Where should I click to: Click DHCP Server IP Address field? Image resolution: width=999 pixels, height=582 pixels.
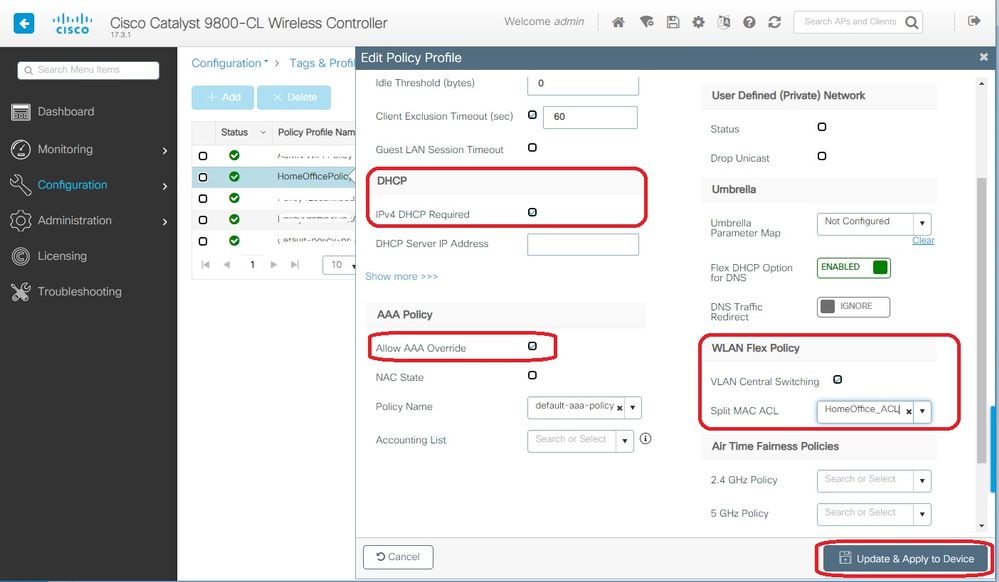[x=583, y=245]
